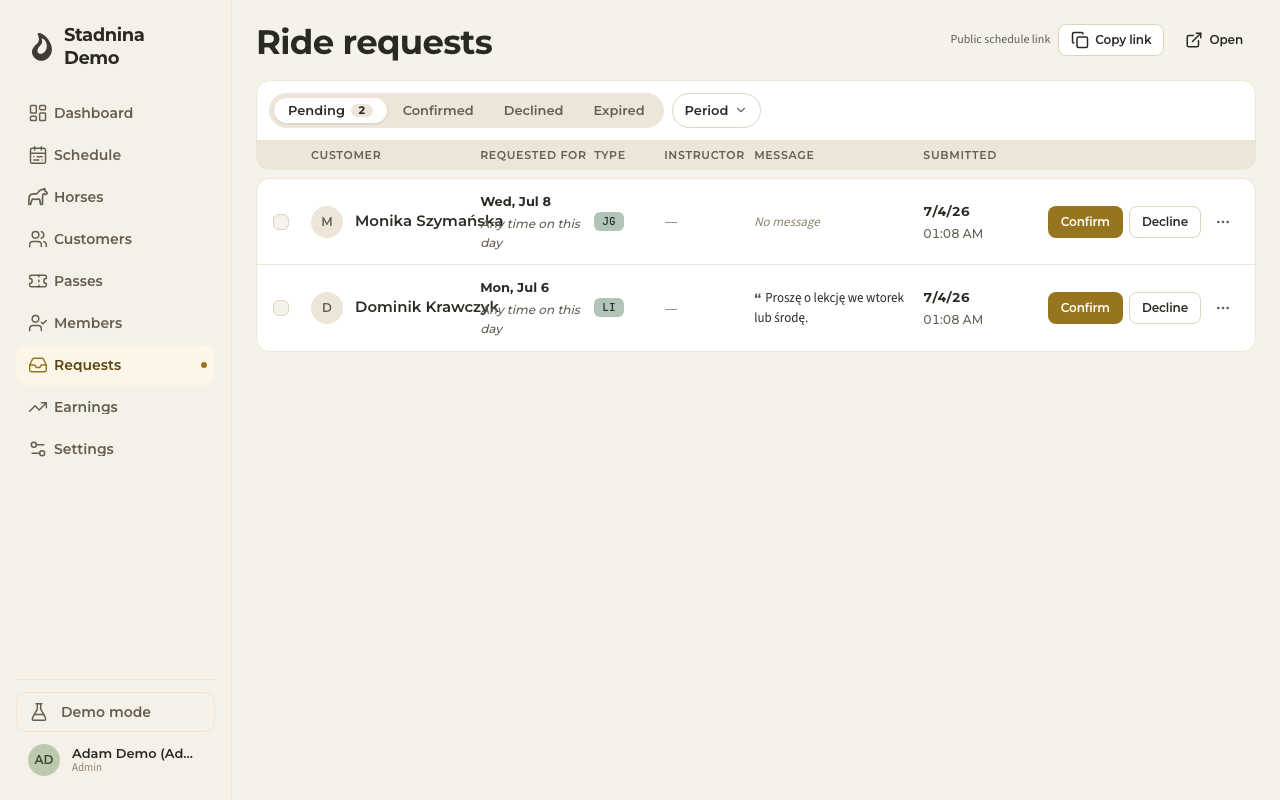
Task: Click the pending count badge 2
Action: pos(362,111)
